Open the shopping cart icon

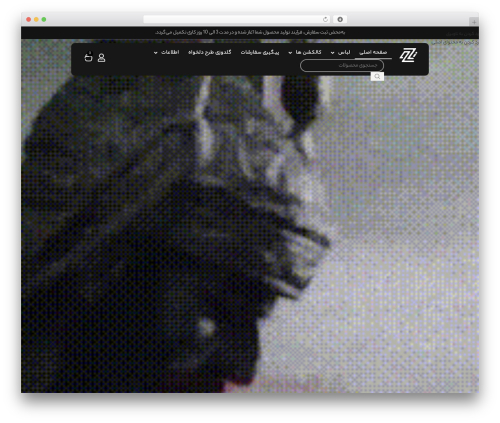[88, 57]
